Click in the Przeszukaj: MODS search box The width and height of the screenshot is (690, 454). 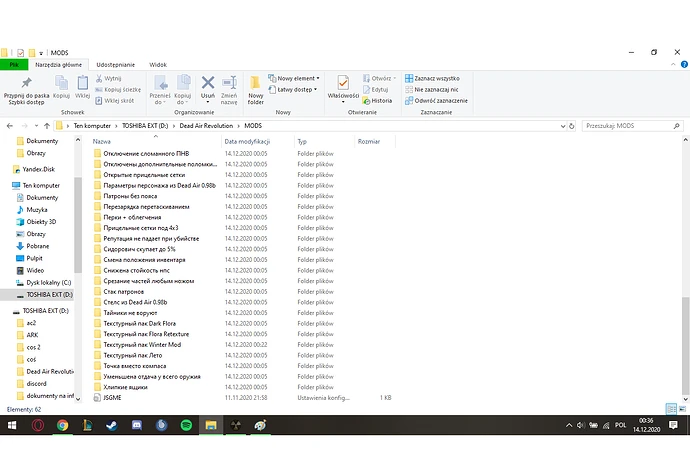point(633,126)
